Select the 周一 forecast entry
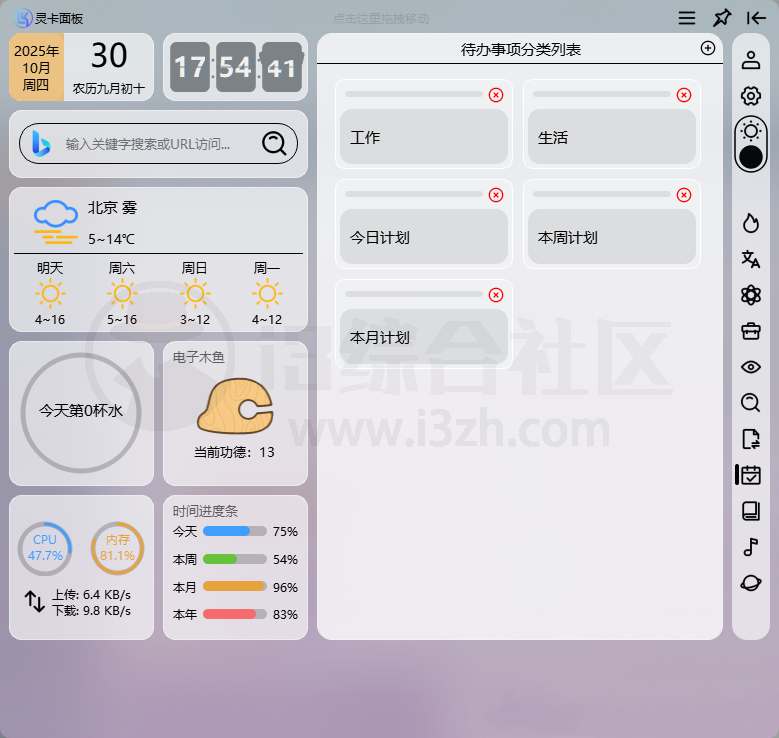The width and height of the screenshot is (779, 738). 267,293
